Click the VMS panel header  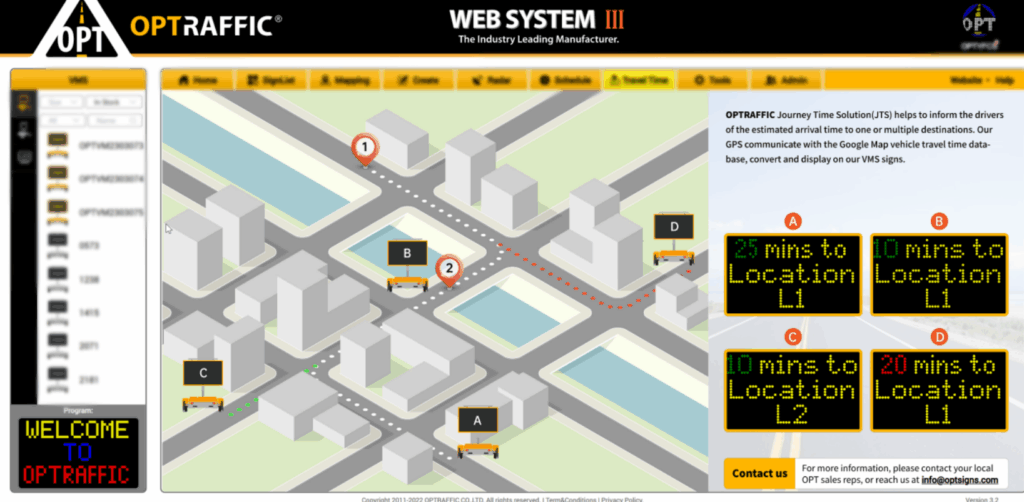click(78, 80)
